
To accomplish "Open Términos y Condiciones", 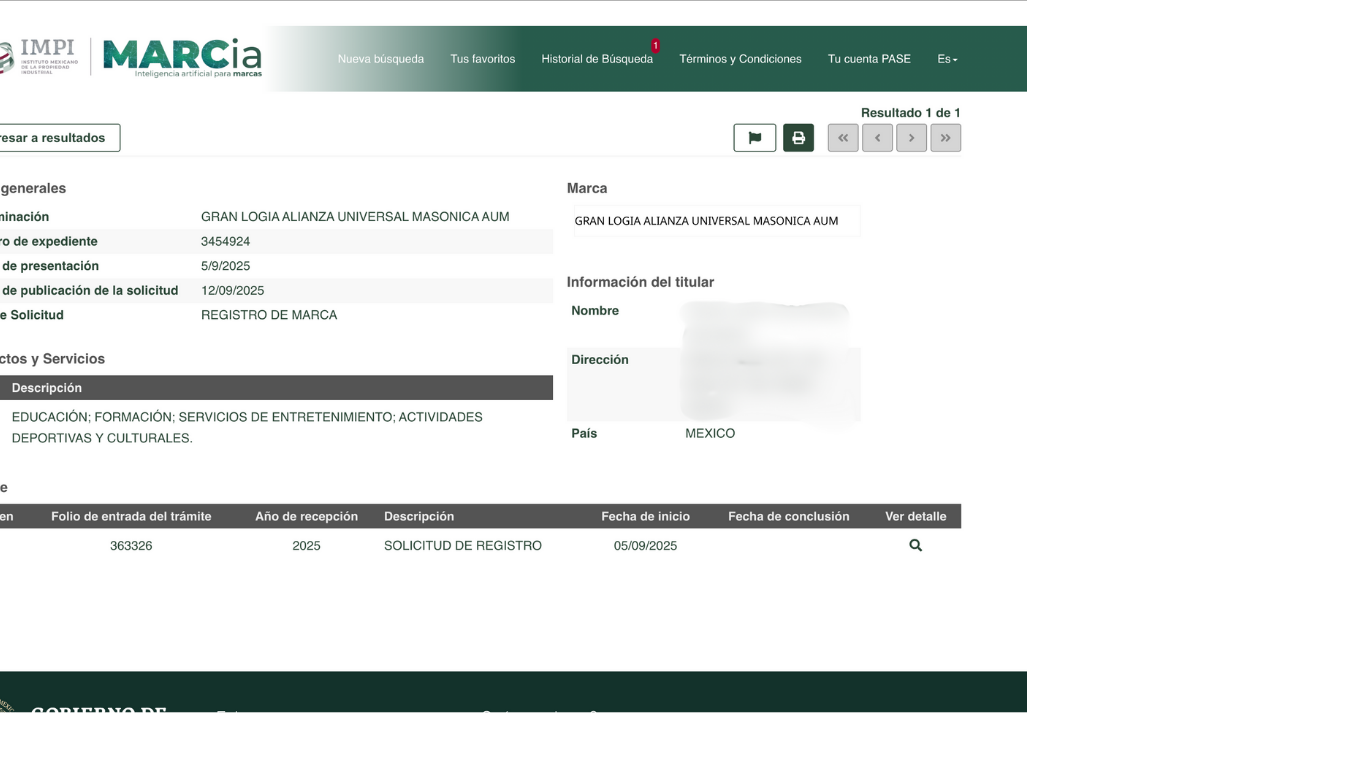I will 740,59.
